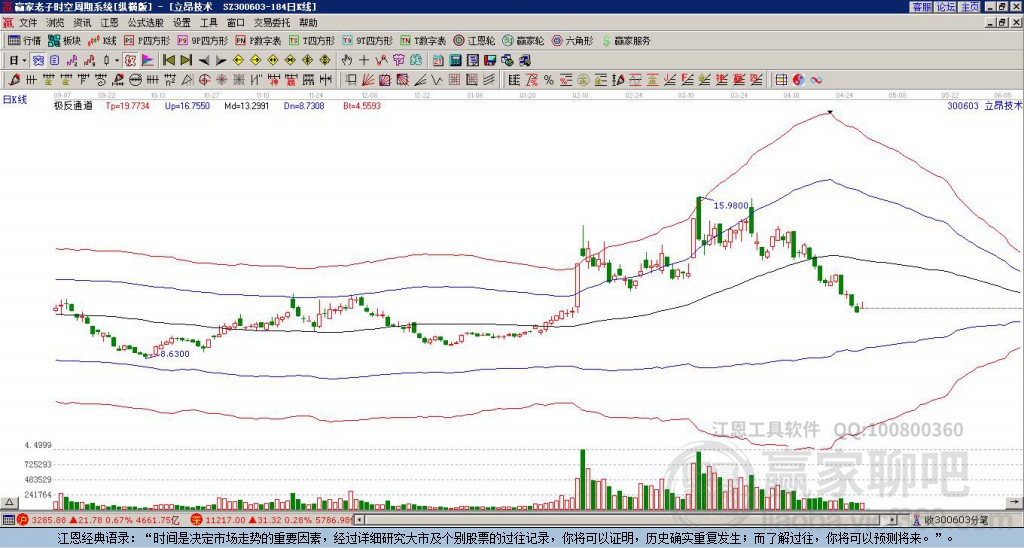Open the 交易委托 menu
This screenshot has width=1024, height=548.
pyautogui.click(x=272, y=23)
